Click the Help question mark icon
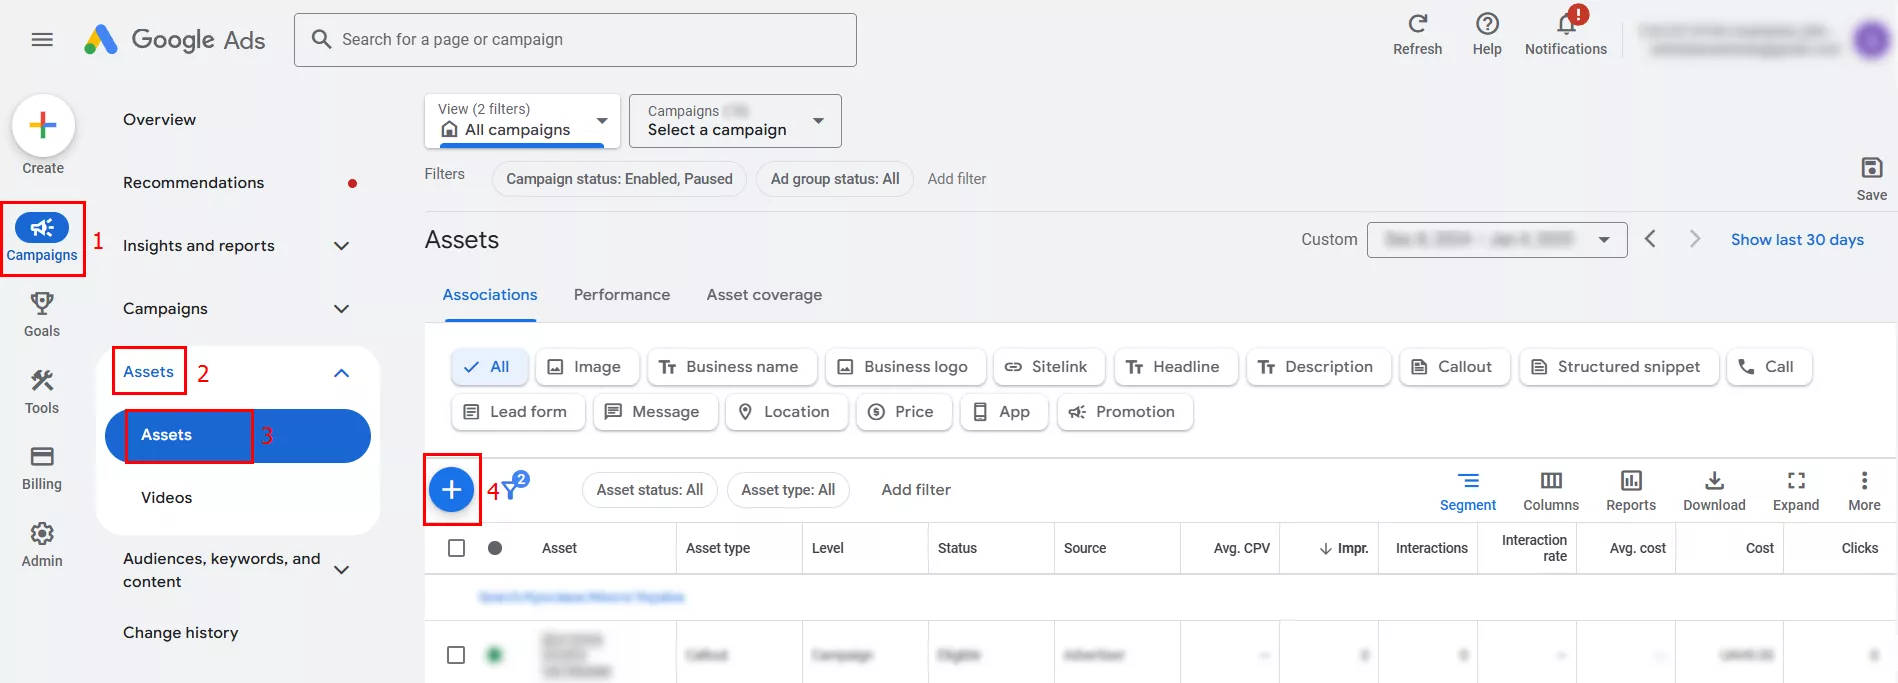 pos(1486,24)
